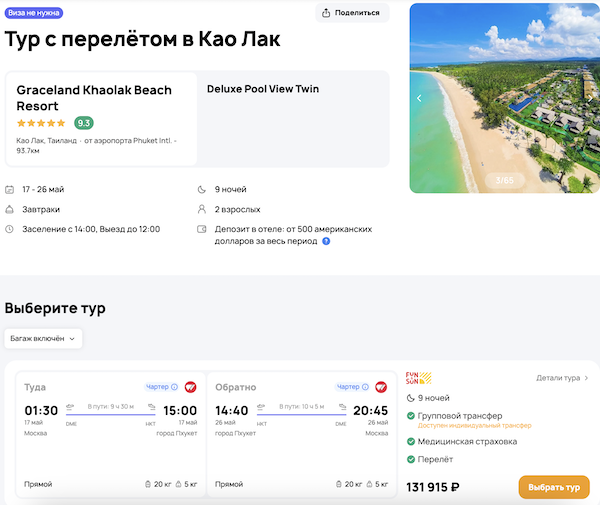600x505 pixels.
Task: Select the Deluxe Pool View Twin room
Action: (263, 89)
